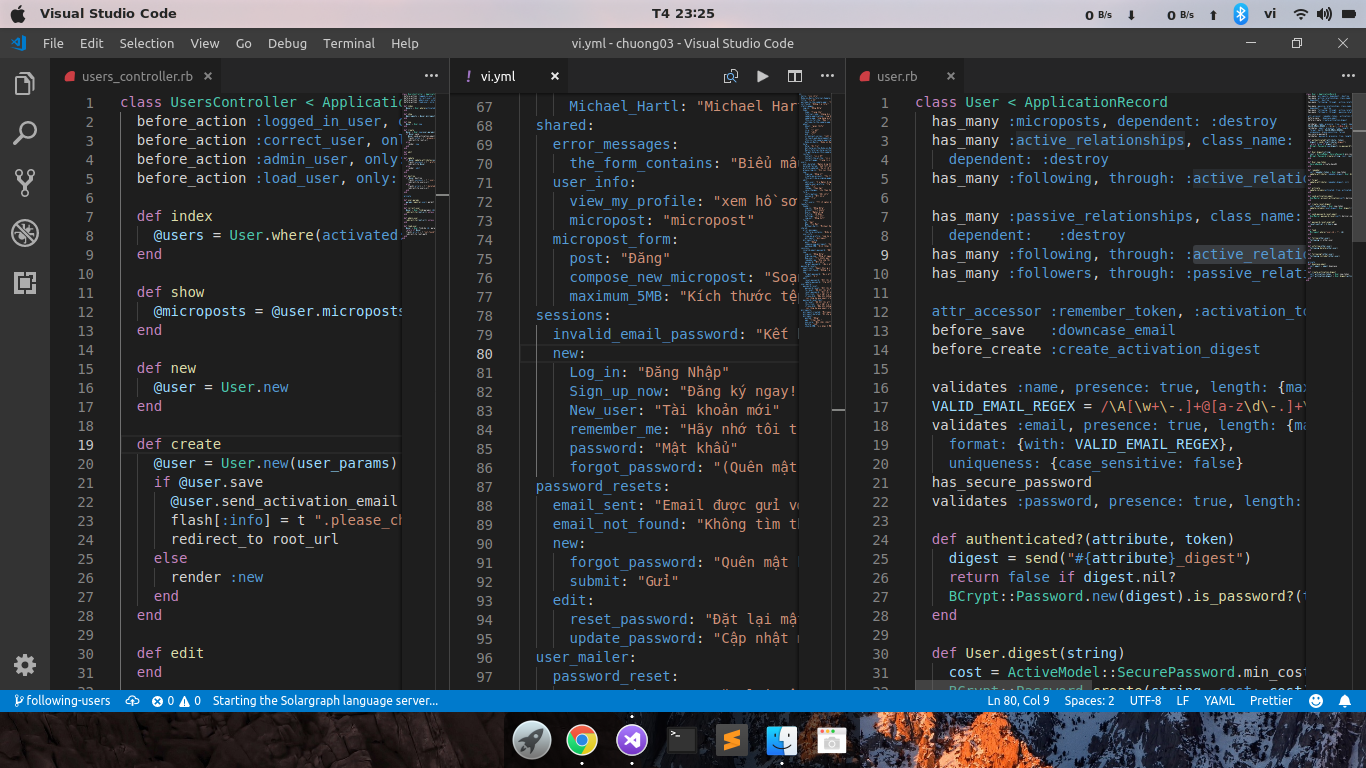This screenshot has height=768, width=1366.
Task: Click the Prettier status bar button
Action: point(1271,701)
